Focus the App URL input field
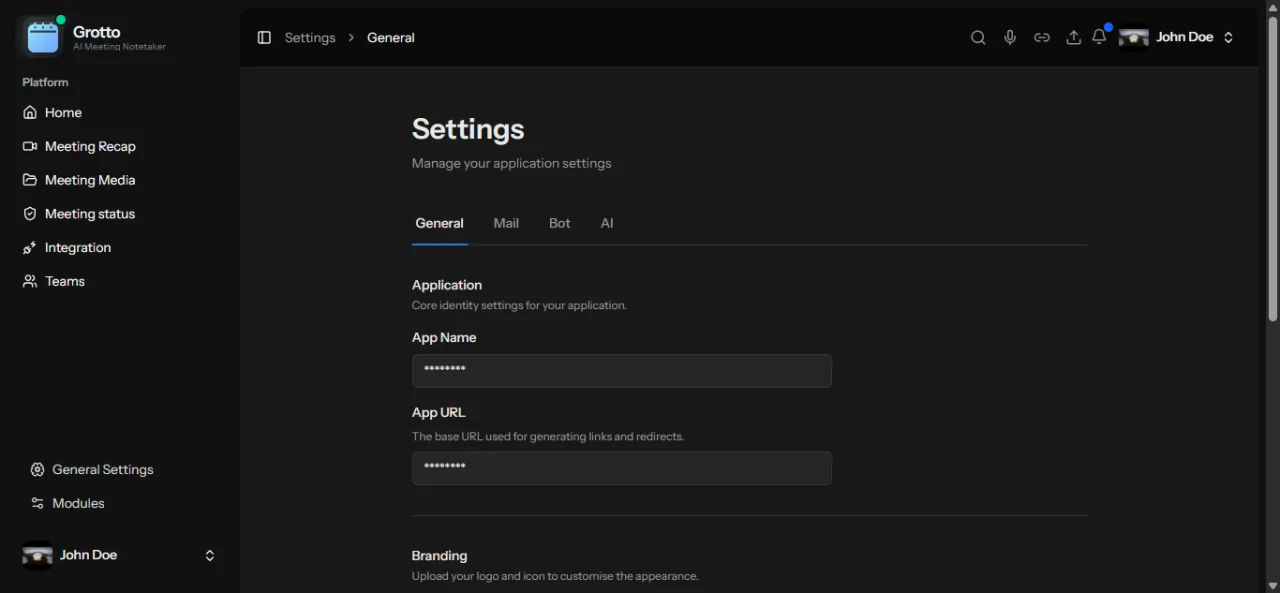Image resolution: width=1280 pixels, height=593 pixels. coord(622,468)
